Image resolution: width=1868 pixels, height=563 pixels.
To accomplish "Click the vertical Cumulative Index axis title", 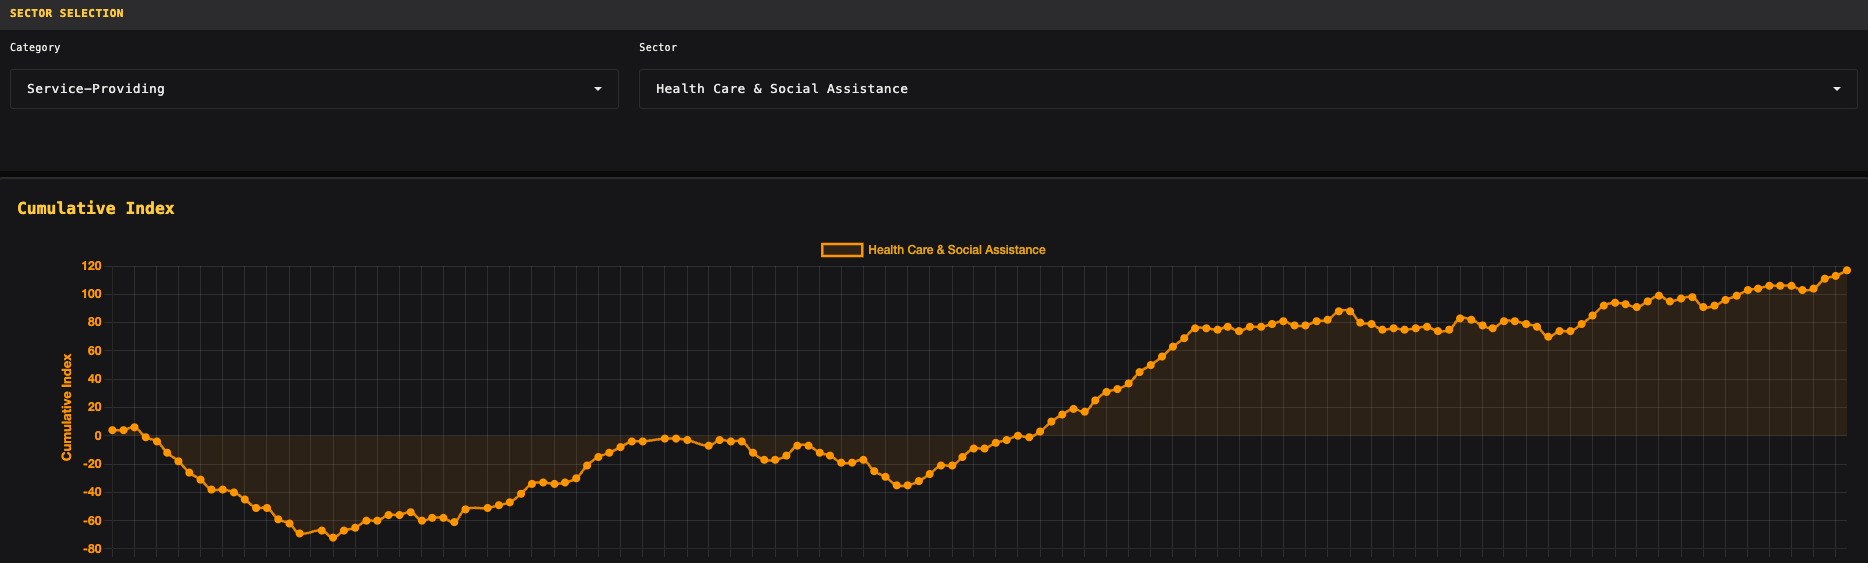I will [x=67, y=407].
